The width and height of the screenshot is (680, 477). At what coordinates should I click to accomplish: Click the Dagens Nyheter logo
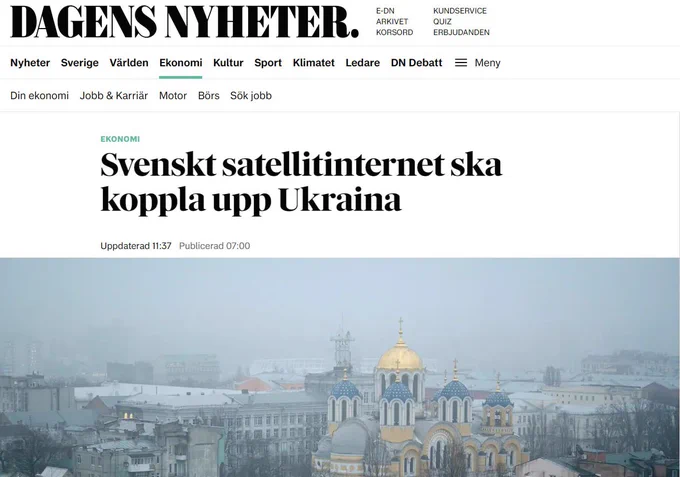(x=184, y=22)
